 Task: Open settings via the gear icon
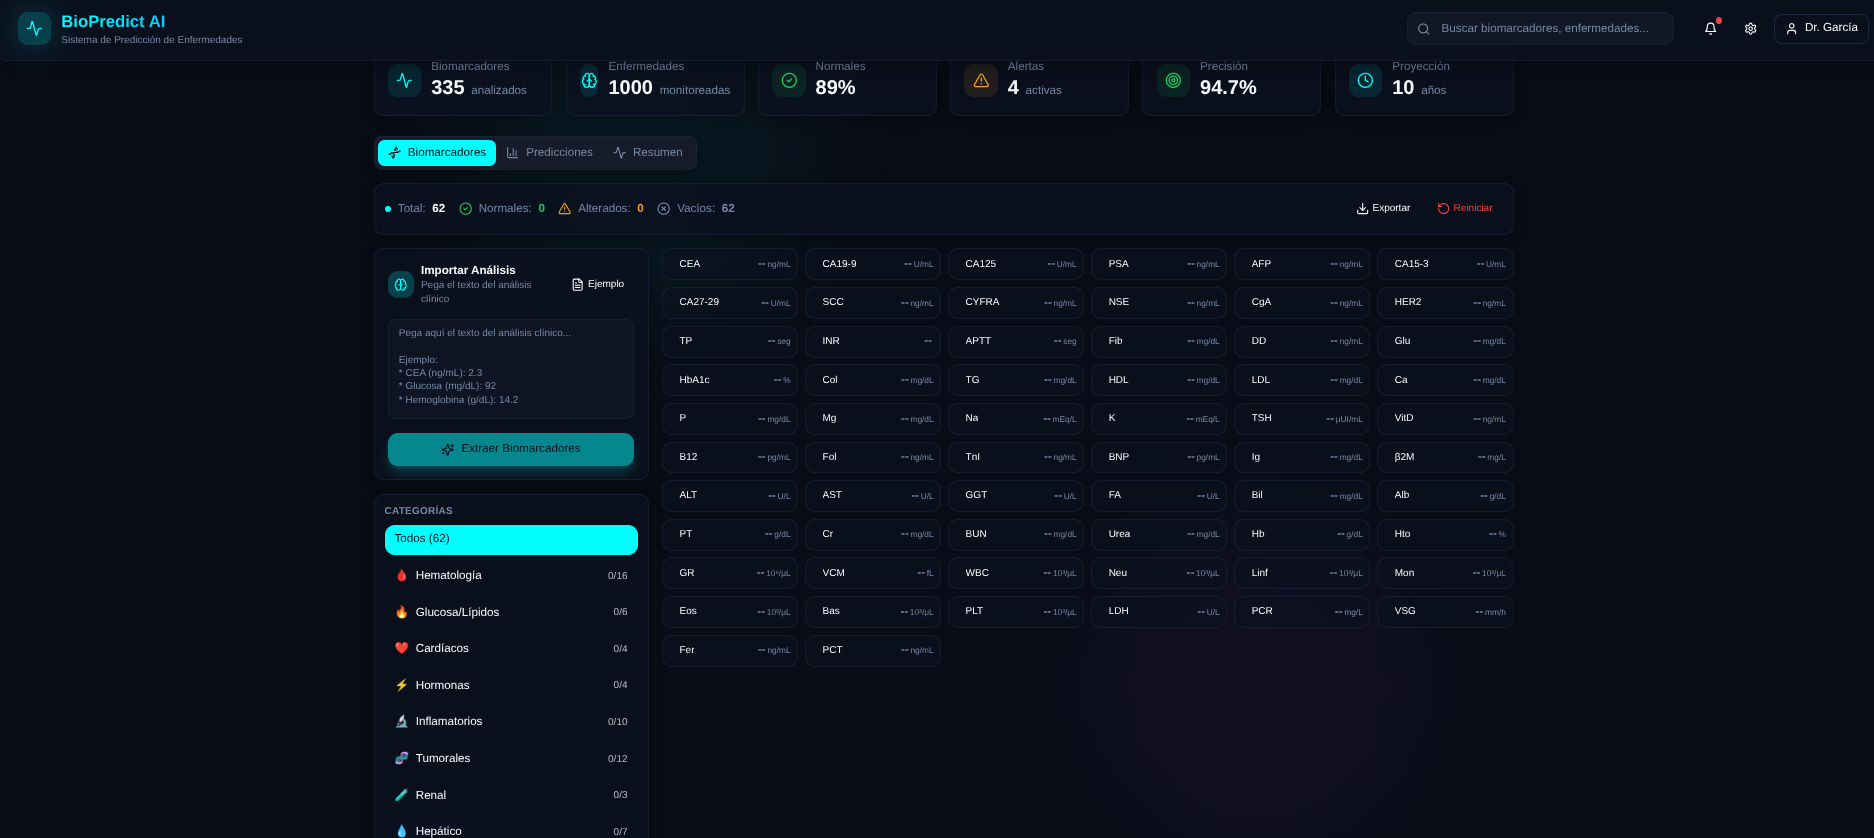click(x=1750, y=29)
